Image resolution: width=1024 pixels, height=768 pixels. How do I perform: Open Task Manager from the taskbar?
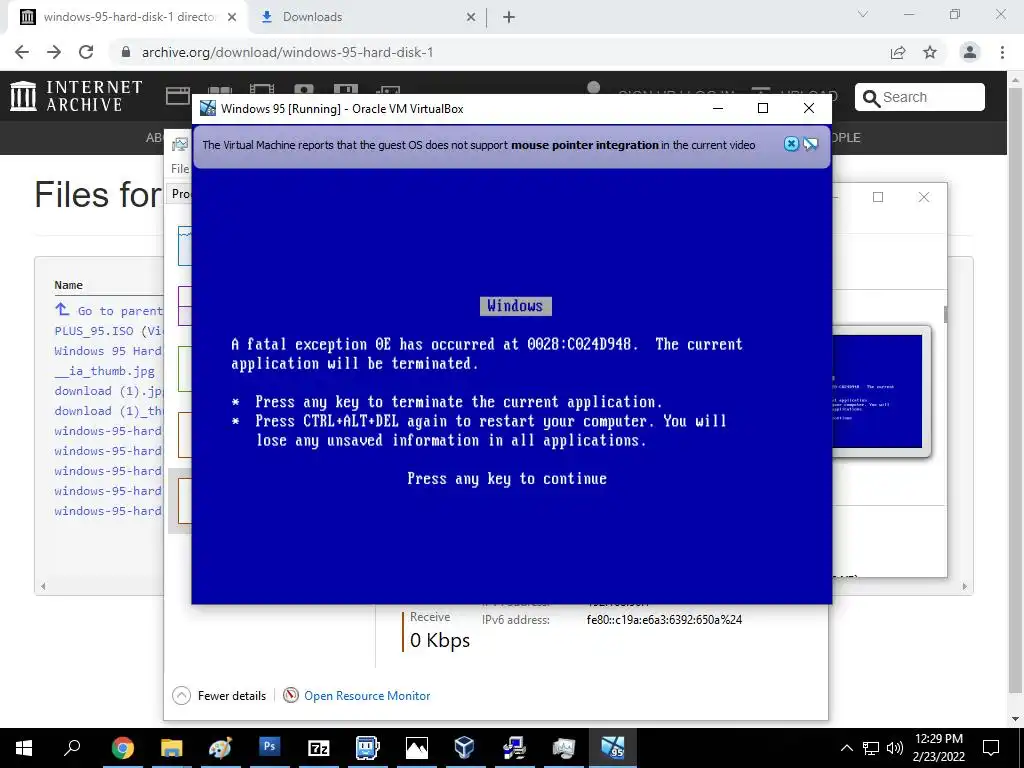pos(563,747)
